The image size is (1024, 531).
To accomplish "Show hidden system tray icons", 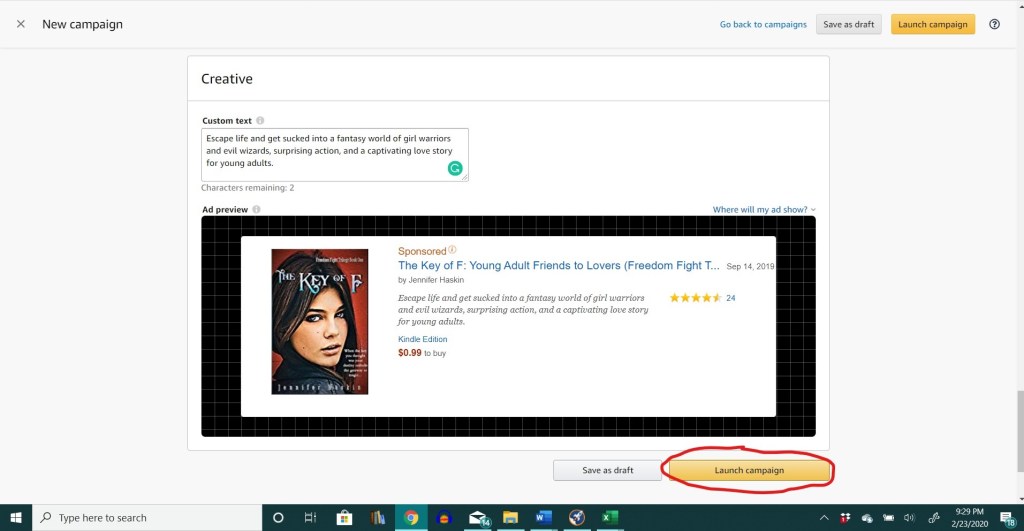I will (x=824, y=517).
